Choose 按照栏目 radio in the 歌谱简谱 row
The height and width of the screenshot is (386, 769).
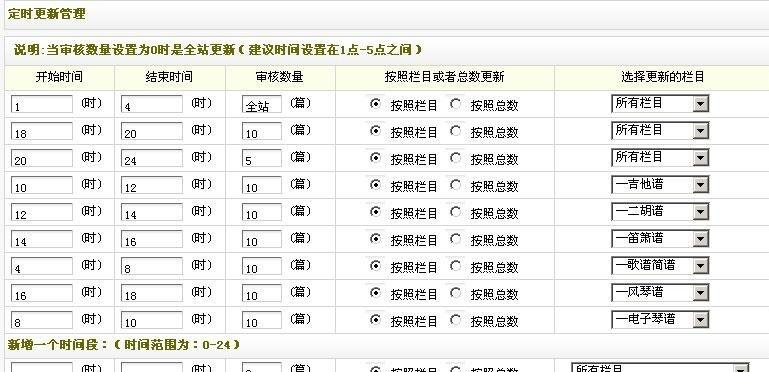coord(375,265)
